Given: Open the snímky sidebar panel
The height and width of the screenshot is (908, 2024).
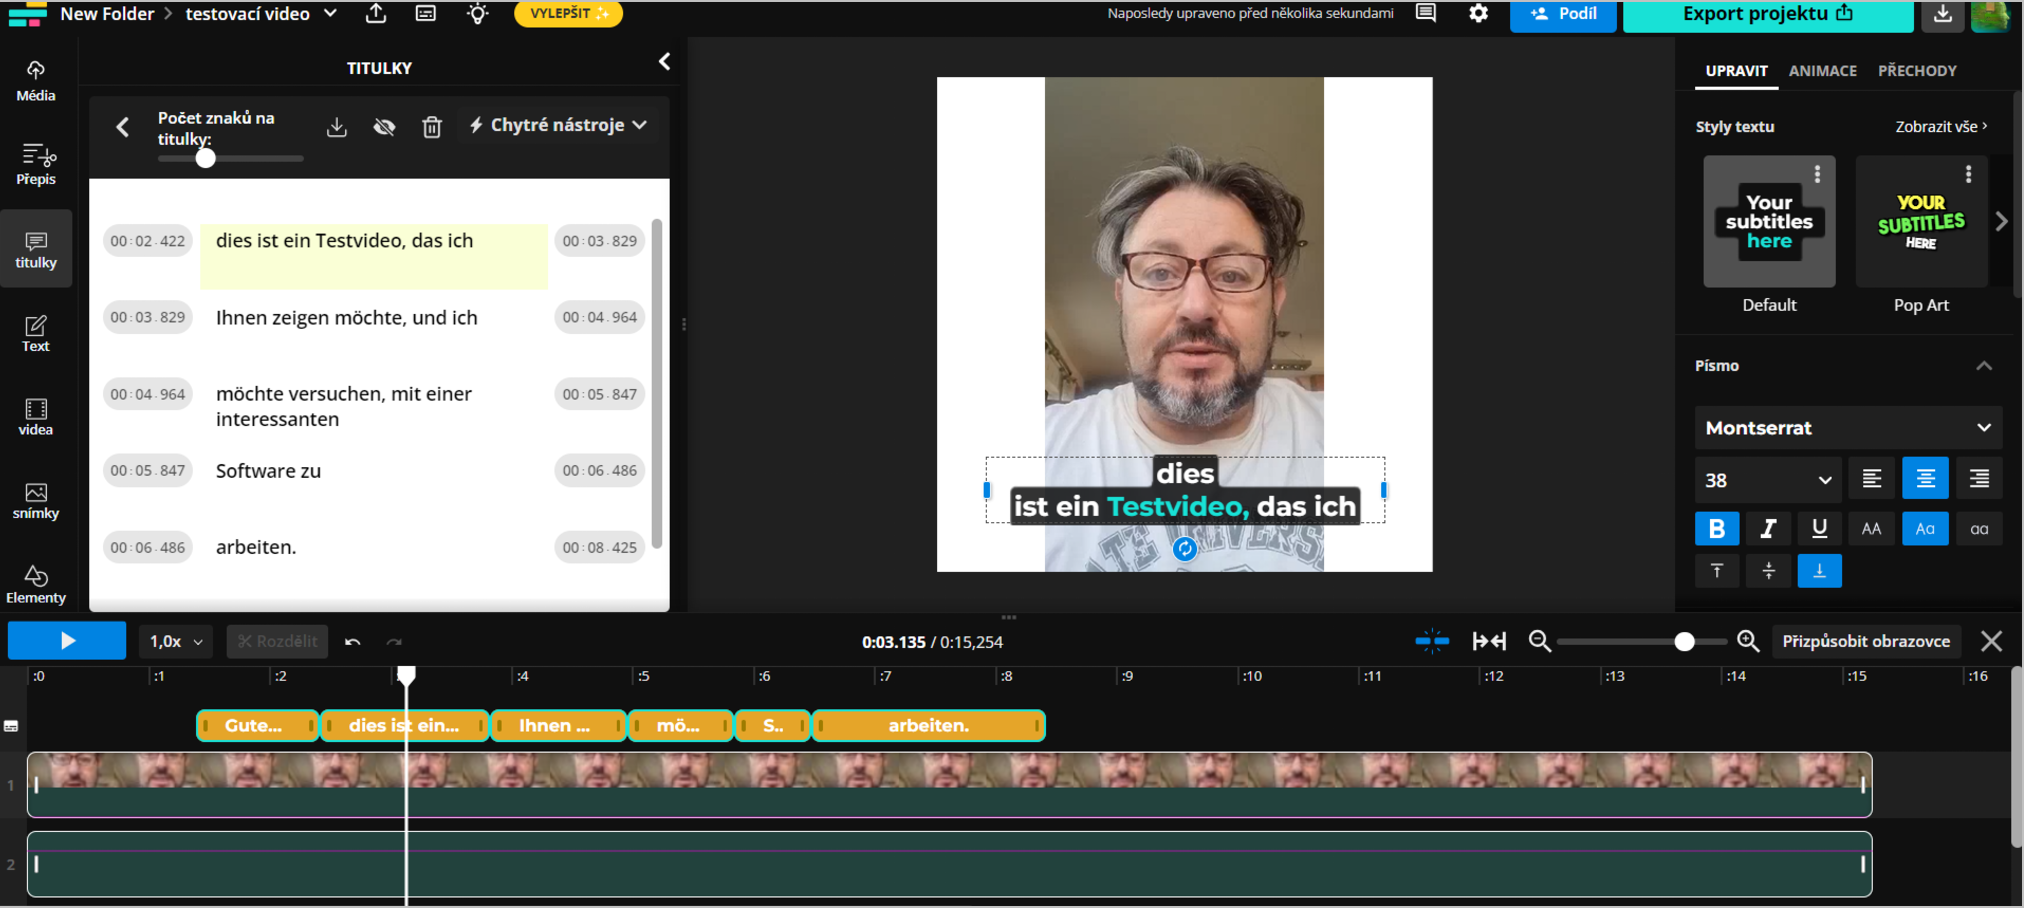Looking at the screenshot, I should [x=36, y=501].
